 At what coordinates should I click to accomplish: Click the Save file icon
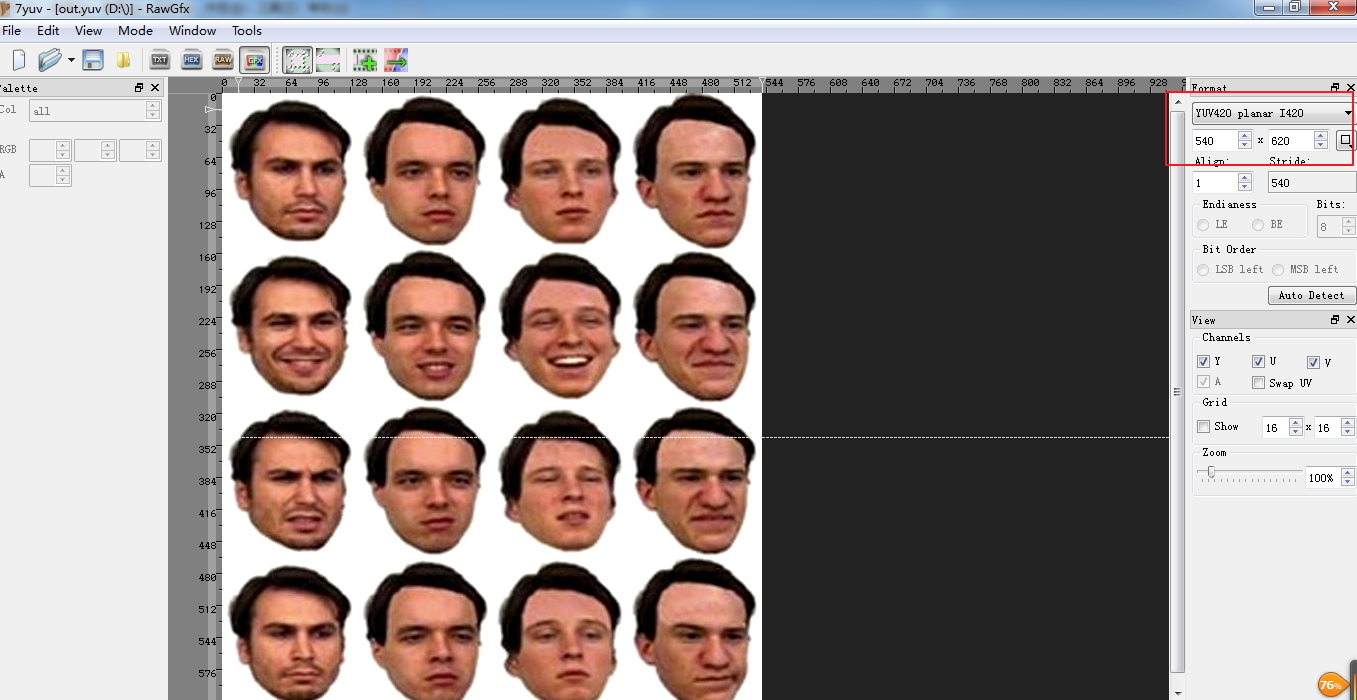[93, 59]
